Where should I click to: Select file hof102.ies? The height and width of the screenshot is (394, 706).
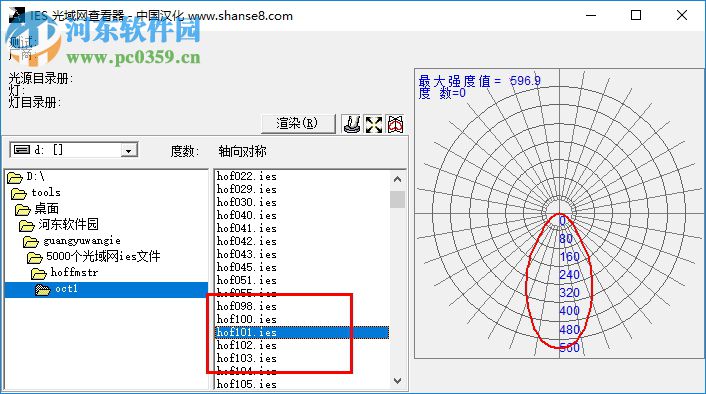coord(247,345)
